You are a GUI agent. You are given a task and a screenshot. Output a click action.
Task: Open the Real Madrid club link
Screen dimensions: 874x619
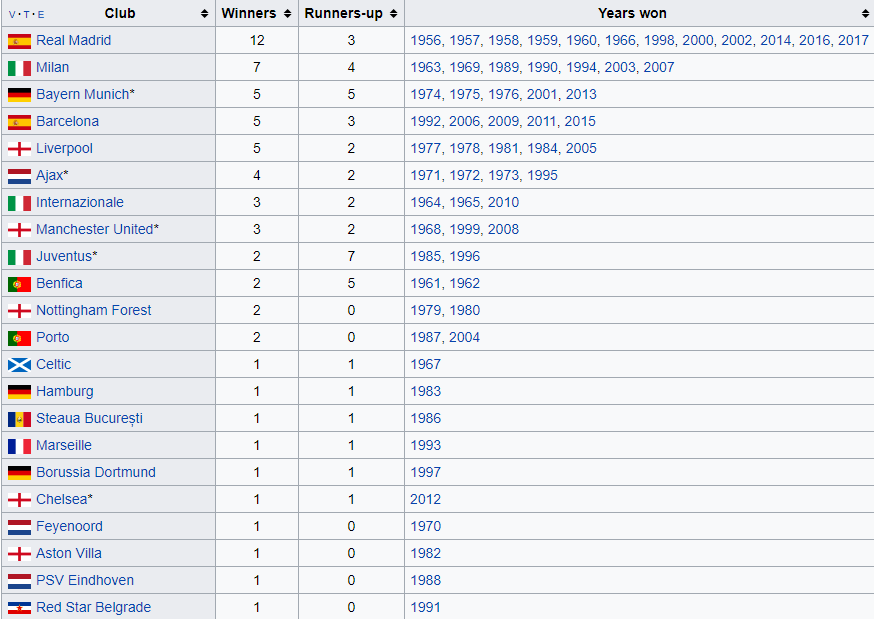74,40
